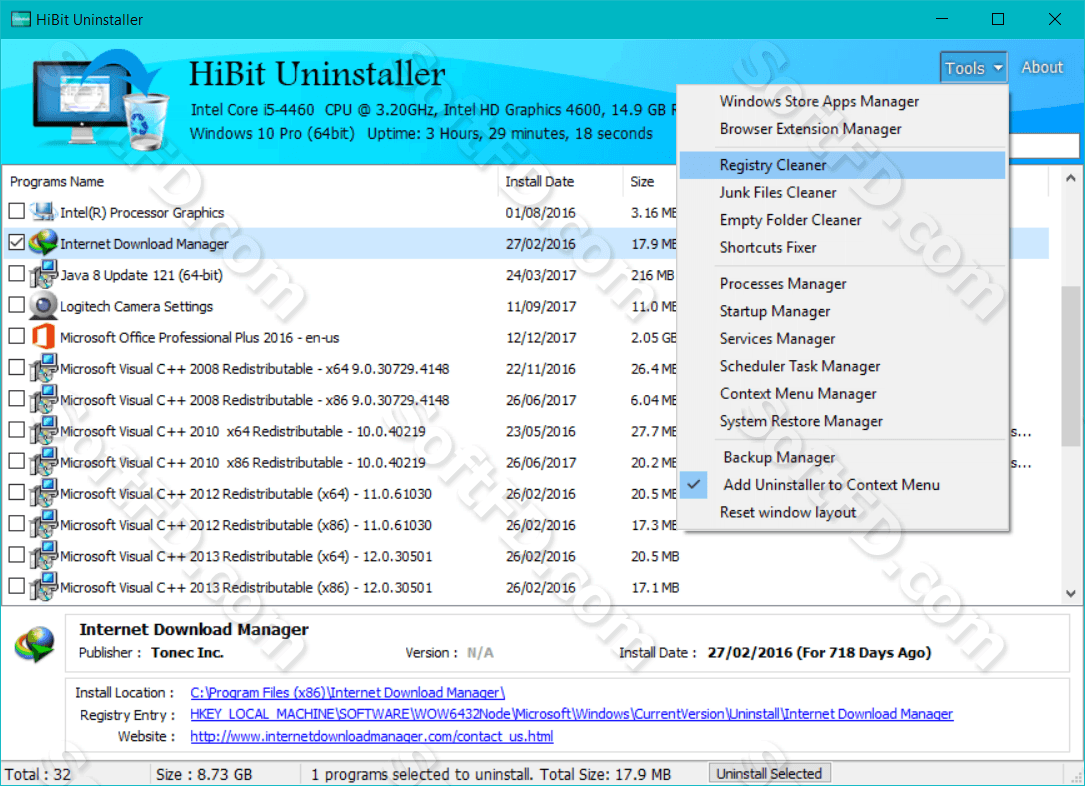The width and height of the screenshot is (1085, 786).
Task: Check Visual C++ 2010 x86 Redistributable checkbox
Action: pyautogui.click(x=17, y=461)
